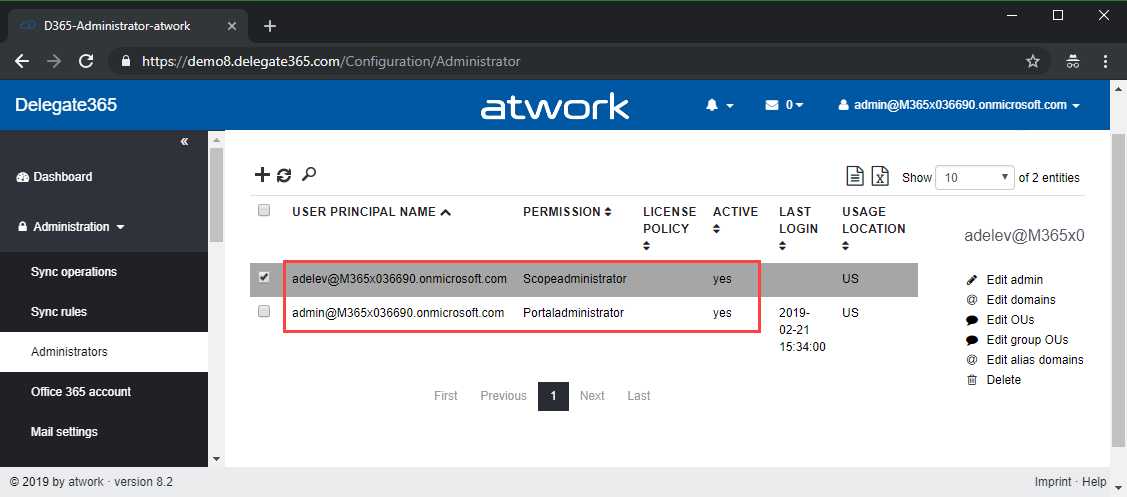This screenshot has width=1127, height=497.
Task: Open the Show entries count dropdown
Action: click(x=974, y=178)
